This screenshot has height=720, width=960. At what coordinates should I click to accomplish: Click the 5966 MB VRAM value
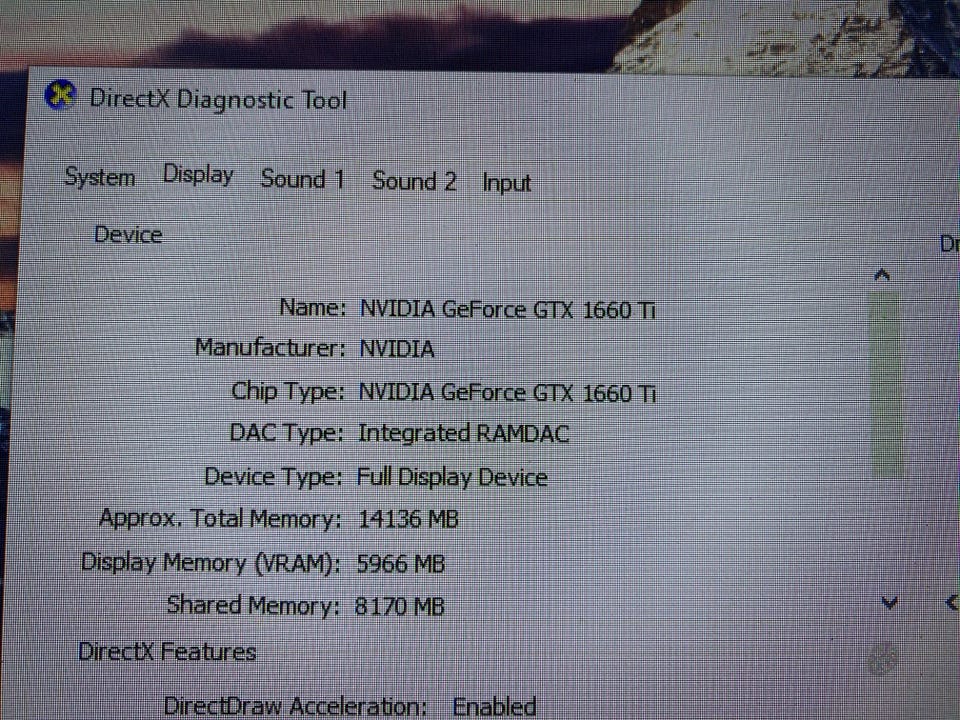tap(400, 563)
